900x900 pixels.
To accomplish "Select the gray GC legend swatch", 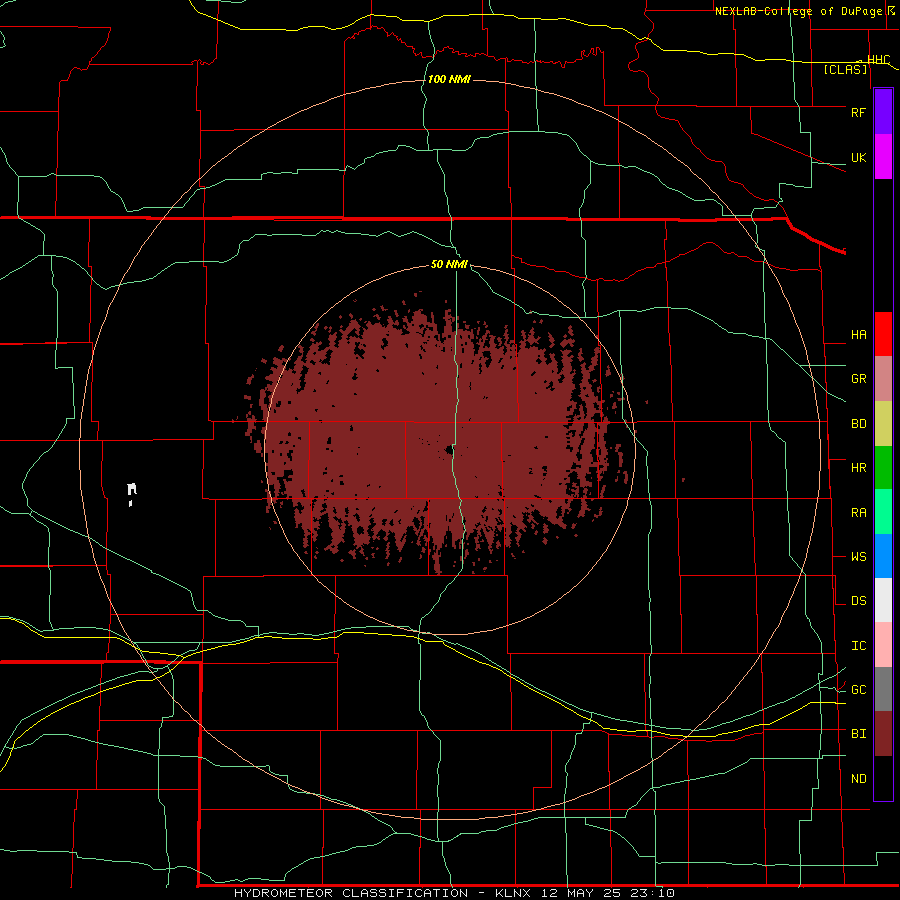I will point(883,689).
